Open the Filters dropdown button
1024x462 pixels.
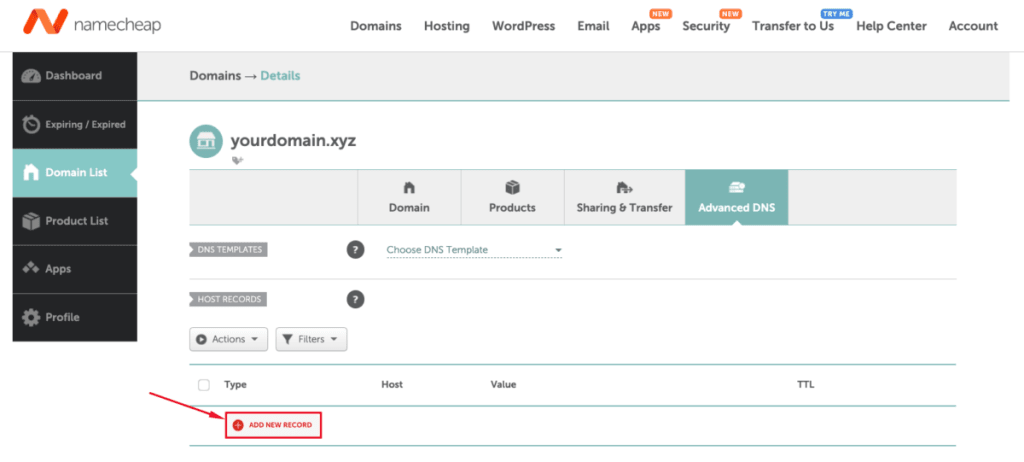point(312,339)
